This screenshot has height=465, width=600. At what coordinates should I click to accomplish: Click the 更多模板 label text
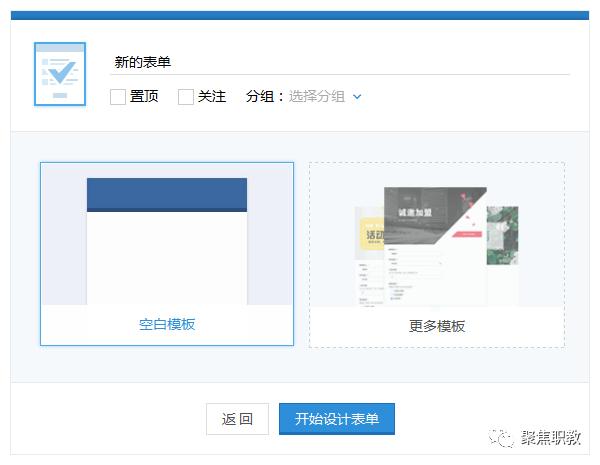(437, 326)
